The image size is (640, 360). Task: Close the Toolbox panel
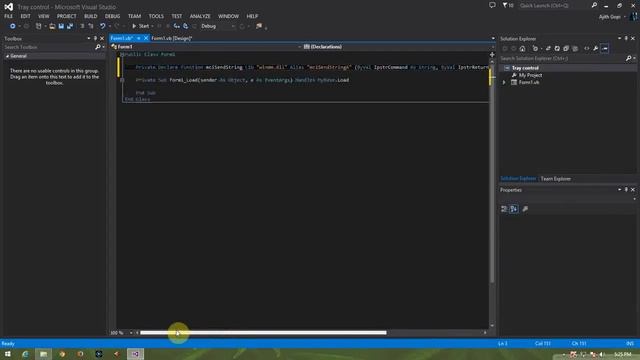tap(102, 38)
